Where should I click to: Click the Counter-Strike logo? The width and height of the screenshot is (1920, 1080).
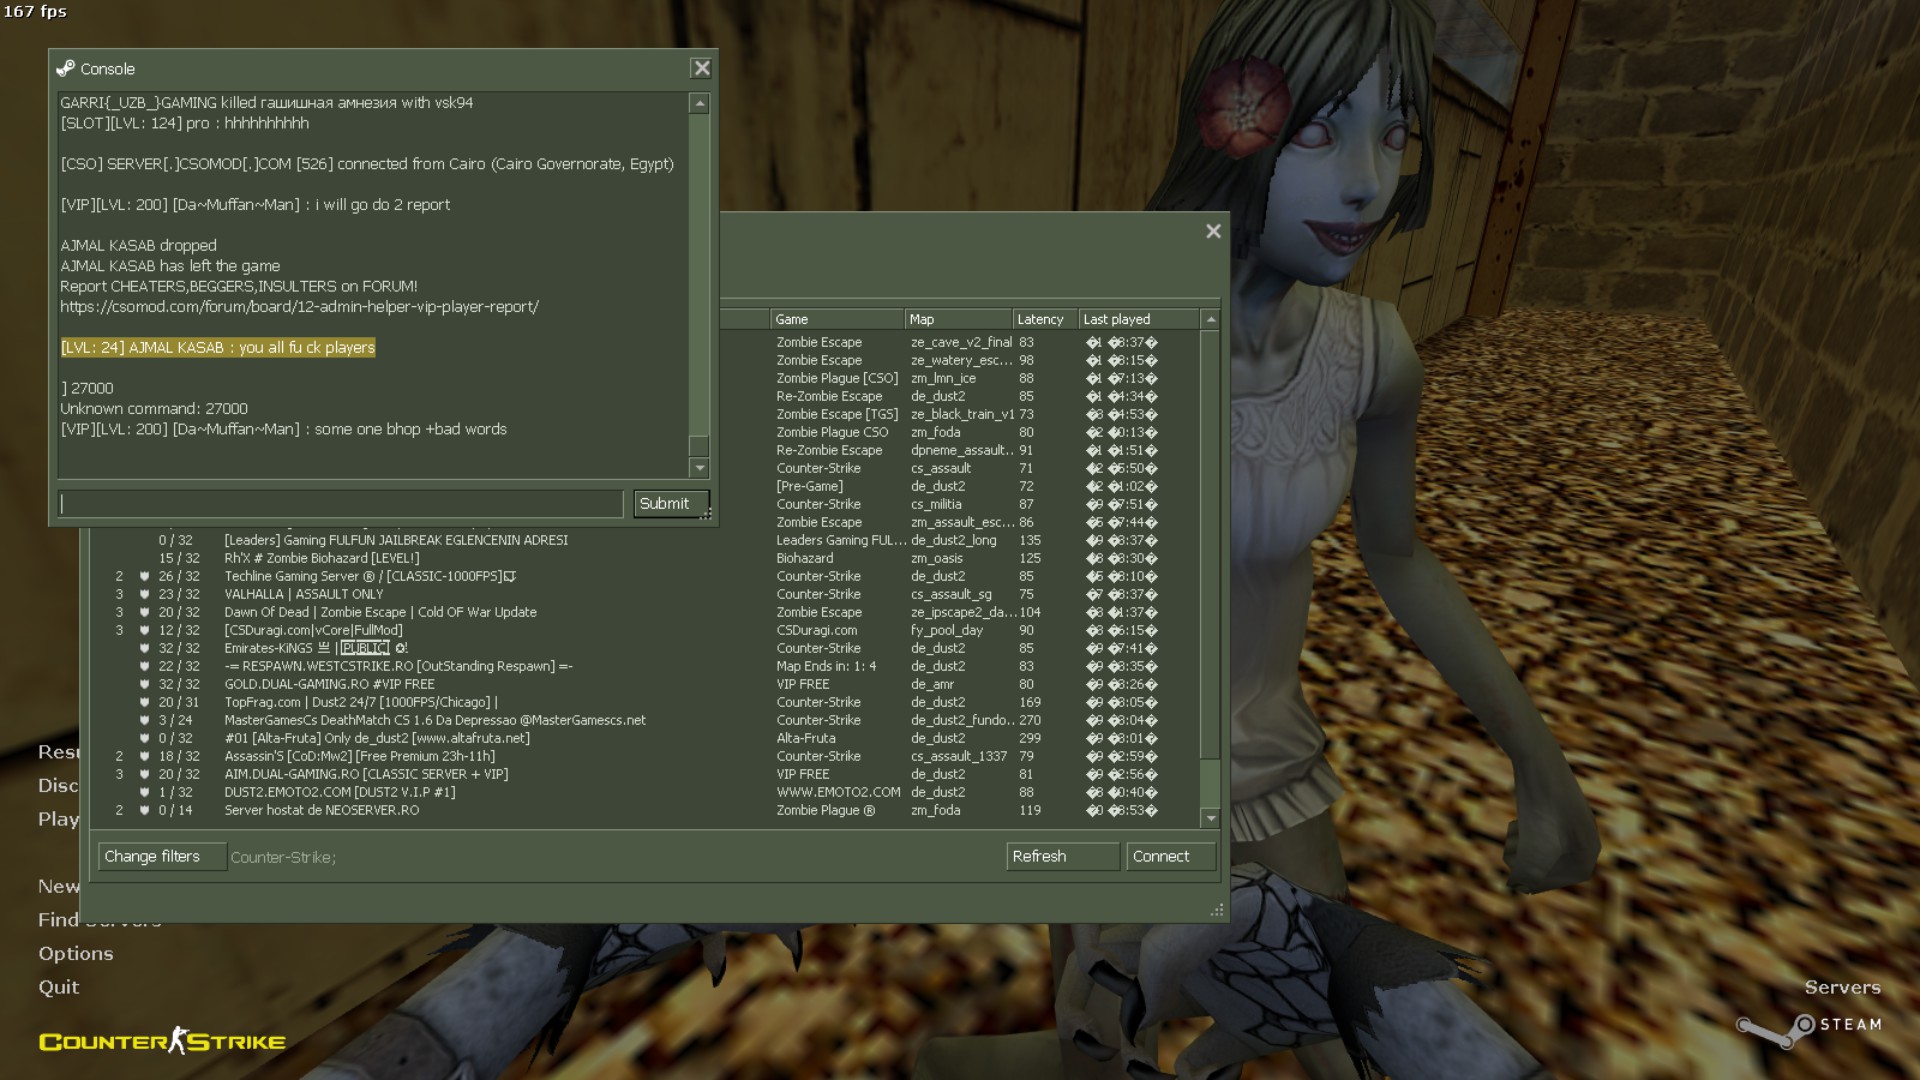tap(162, 1042)
